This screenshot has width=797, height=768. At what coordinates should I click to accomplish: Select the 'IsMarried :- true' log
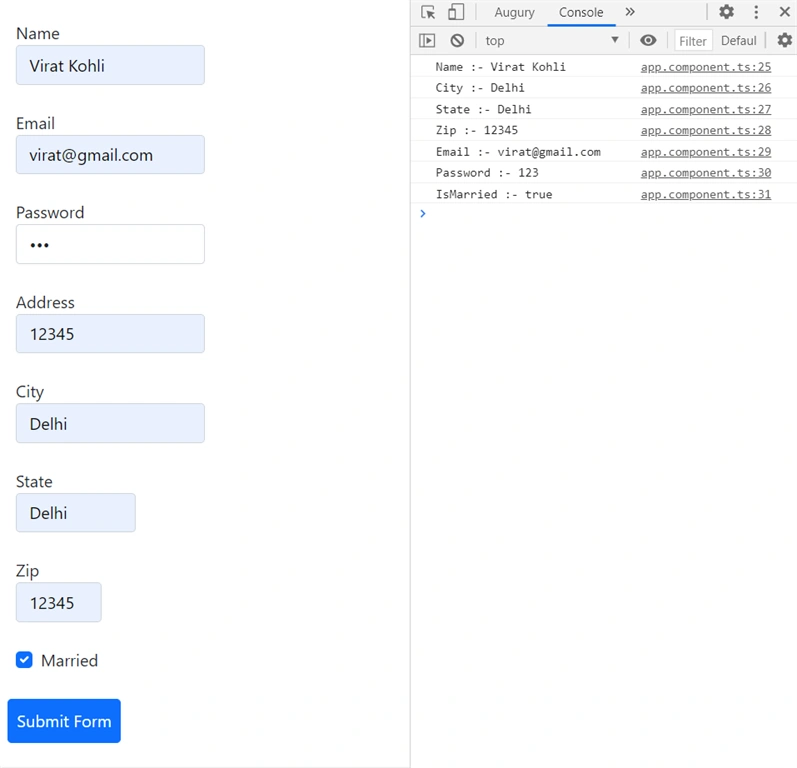[x=494, y=194]
